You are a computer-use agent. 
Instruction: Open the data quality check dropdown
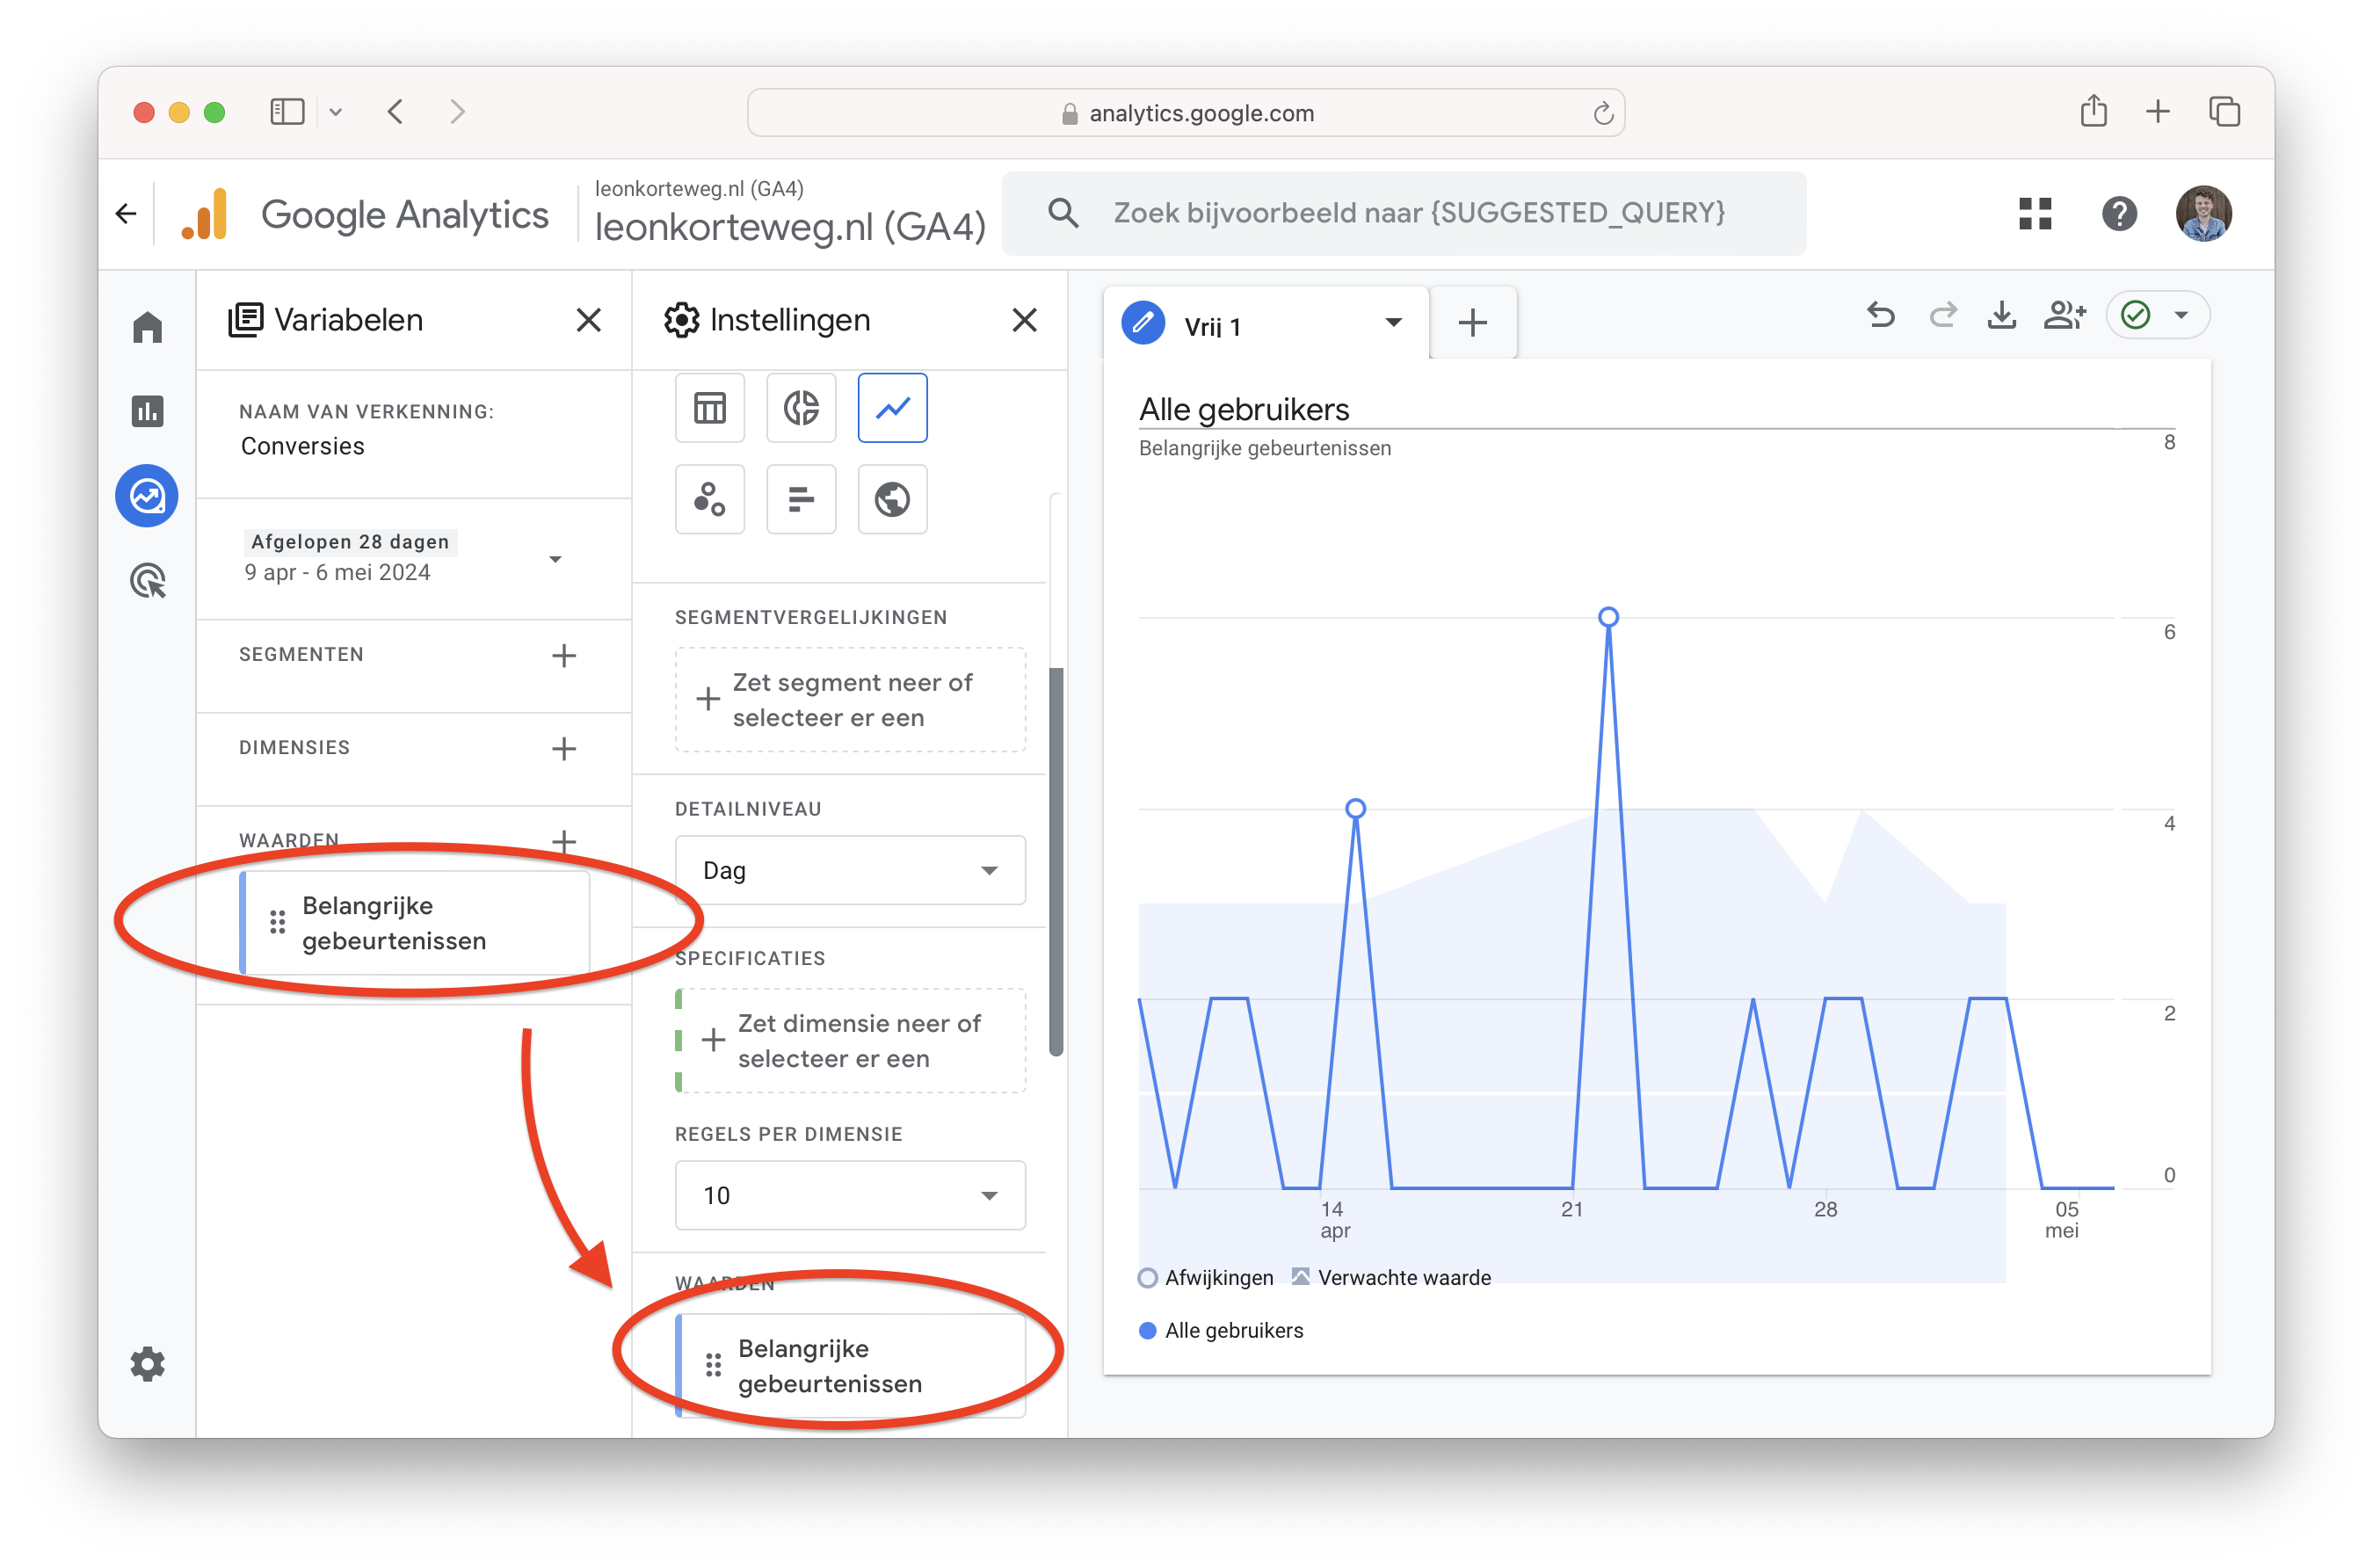pos(2158,316)
